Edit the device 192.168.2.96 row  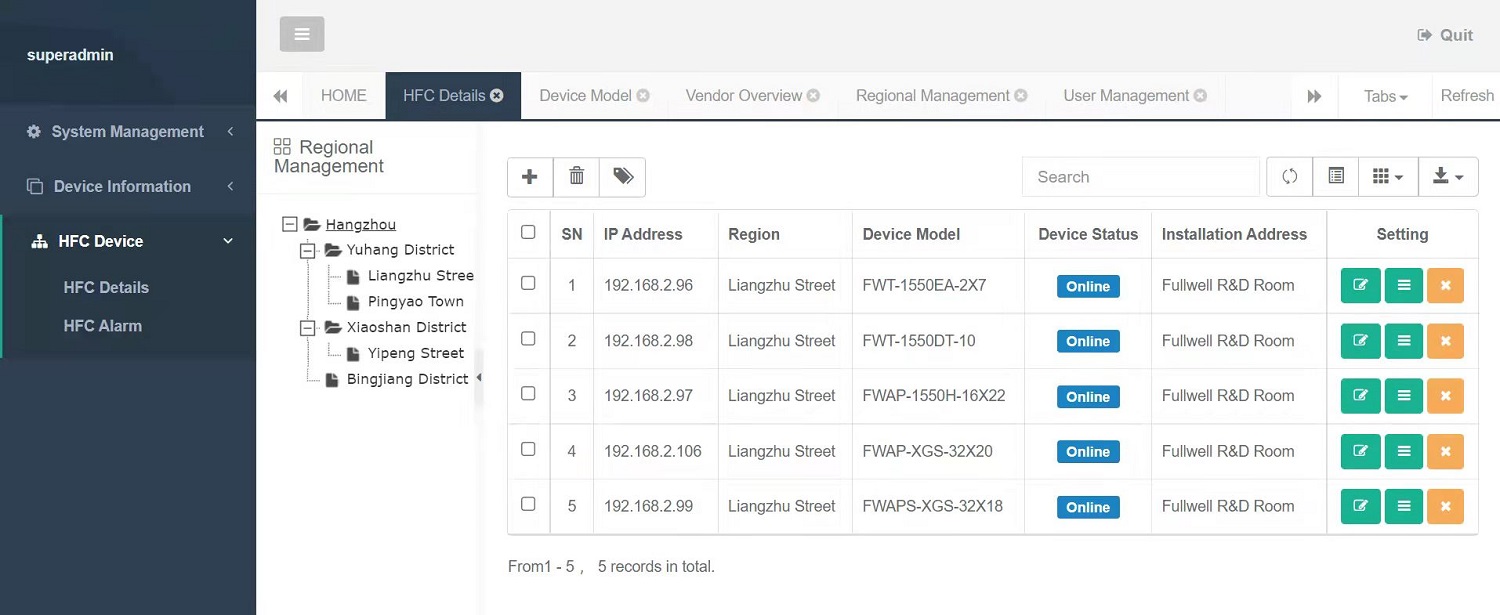(1360, 286)
